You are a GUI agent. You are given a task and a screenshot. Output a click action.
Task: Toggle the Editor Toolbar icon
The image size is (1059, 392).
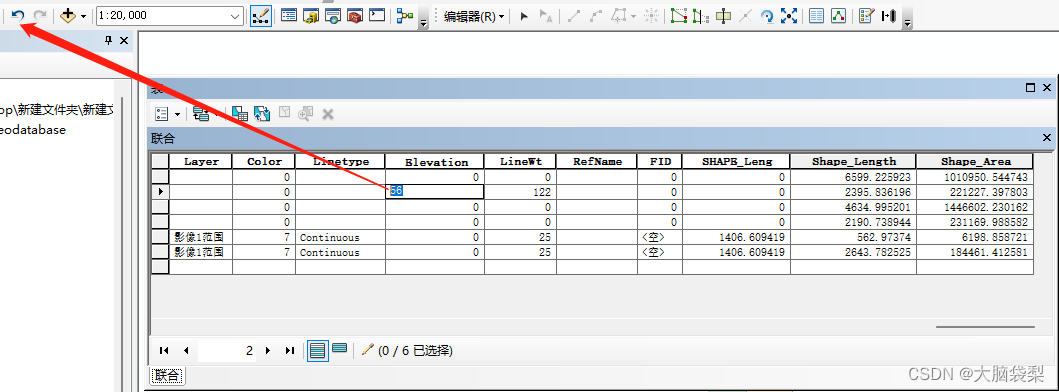pos(261,16)
